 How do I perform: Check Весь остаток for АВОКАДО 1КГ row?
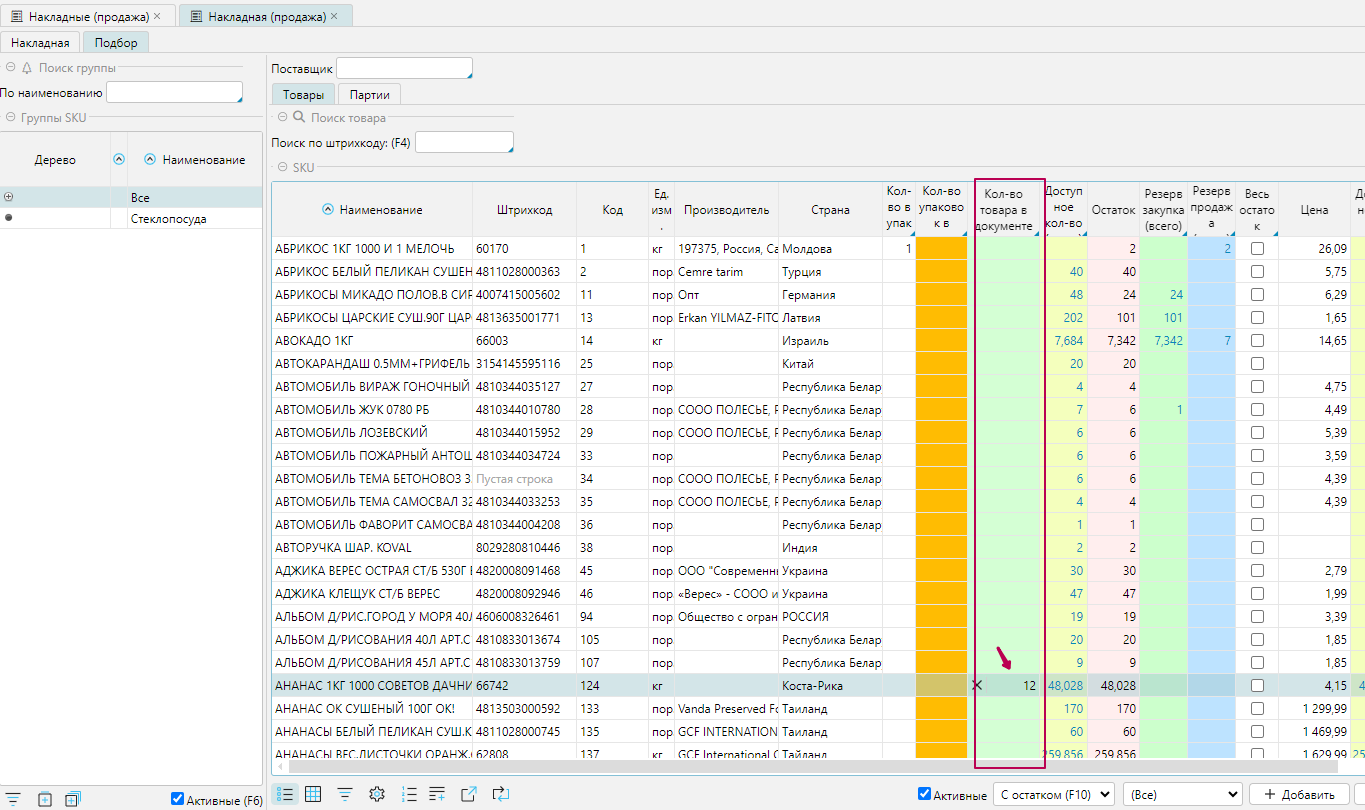[1257, 341]
